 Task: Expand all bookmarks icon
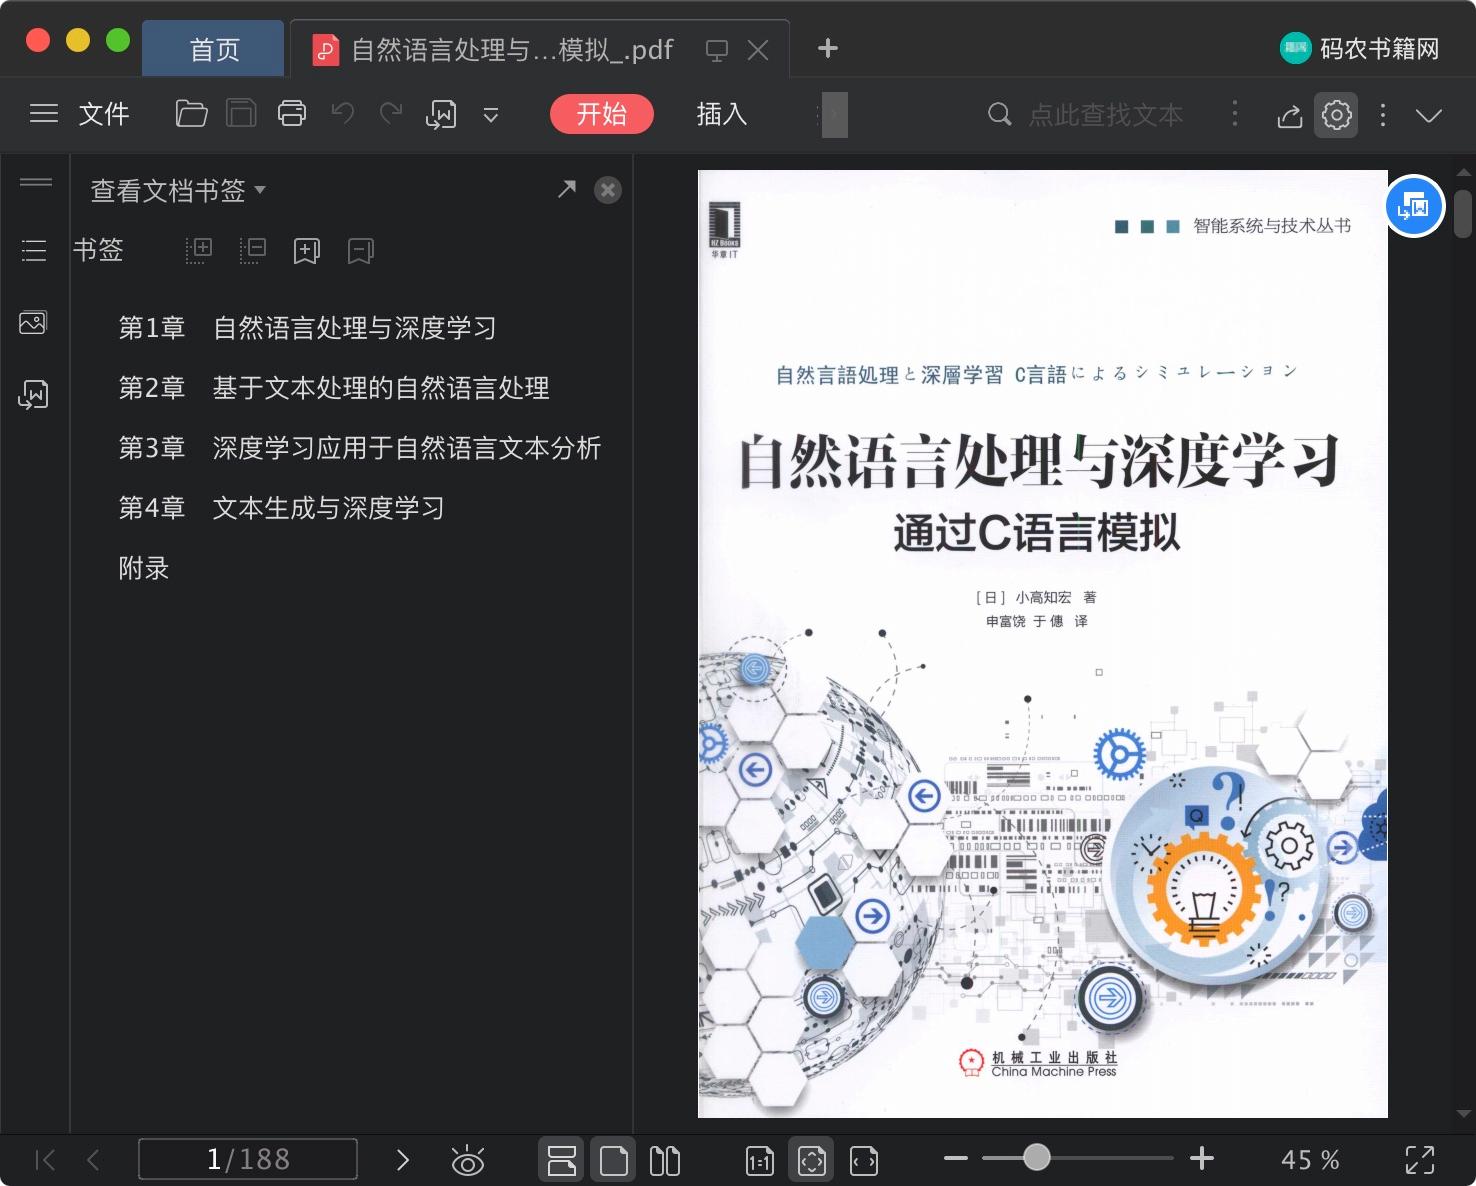(199, 251)
